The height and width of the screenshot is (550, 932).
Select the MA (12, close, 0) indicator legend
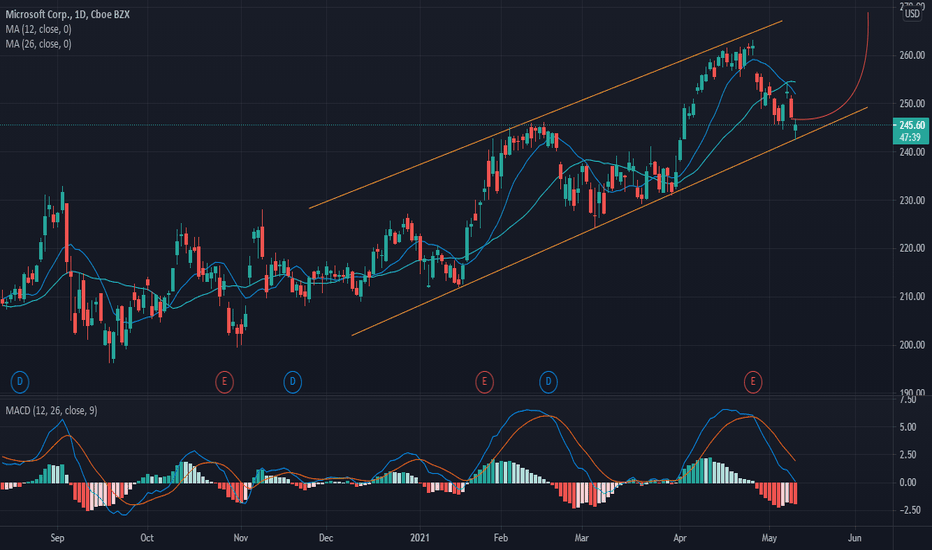click(39, 29)
